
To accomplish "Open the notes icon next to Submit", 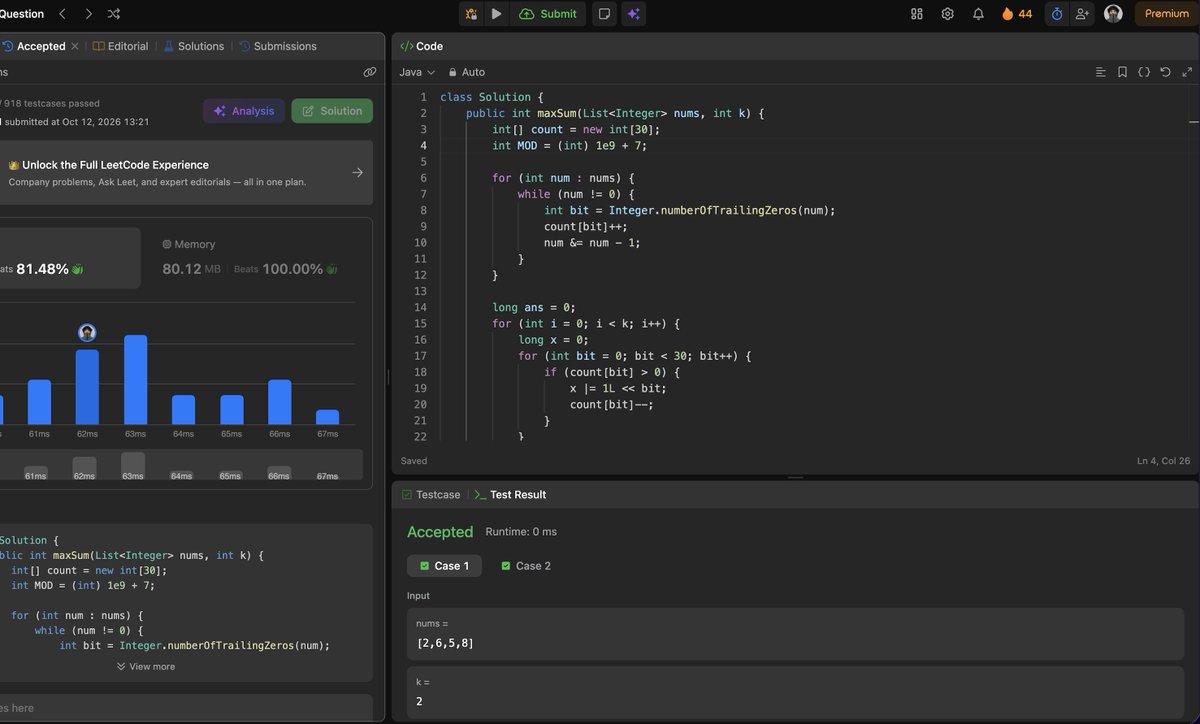I will (604, 14).
